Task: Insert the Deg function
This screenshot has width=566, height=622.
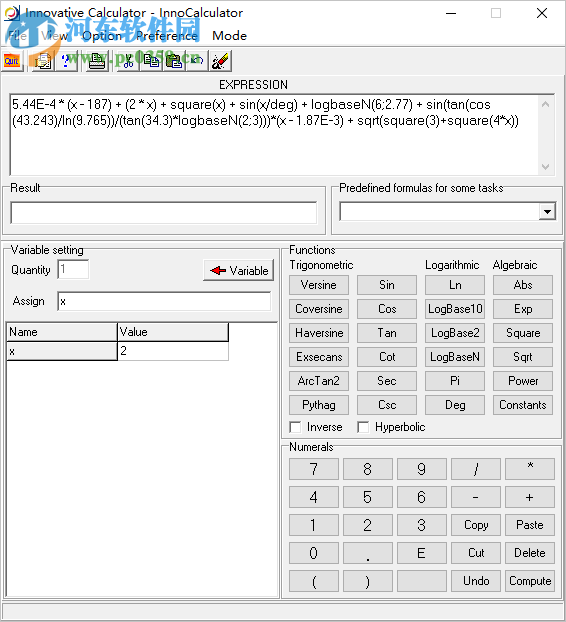Action: (x=455, y=405)
